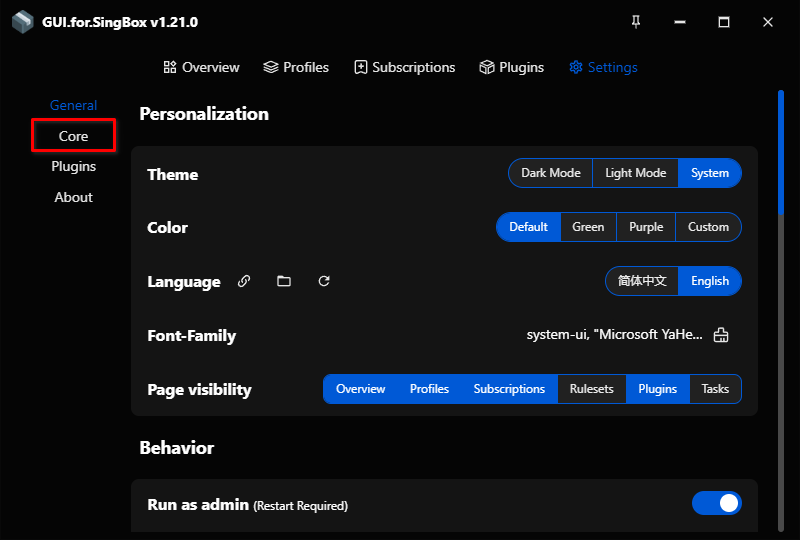Screen dimensions: 800x540
Task: Select Dark Mode theme
Action: pos(550,173)
